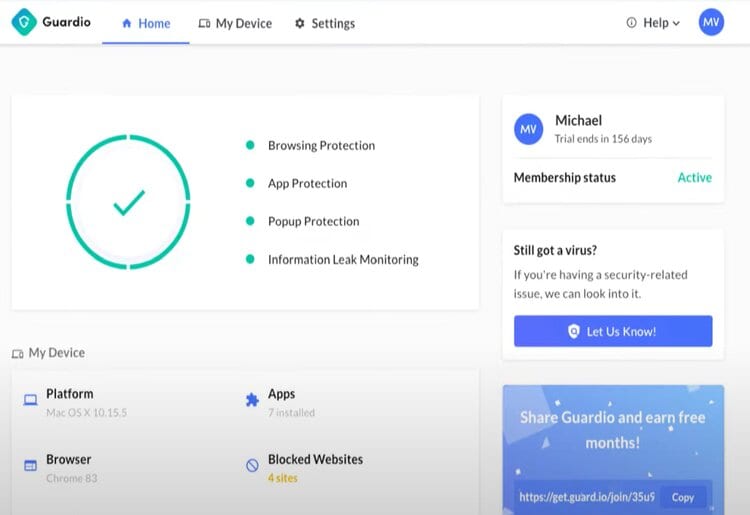The image size is (750, 515).
Task: Click the Active membership status
Action: point(695,178)
